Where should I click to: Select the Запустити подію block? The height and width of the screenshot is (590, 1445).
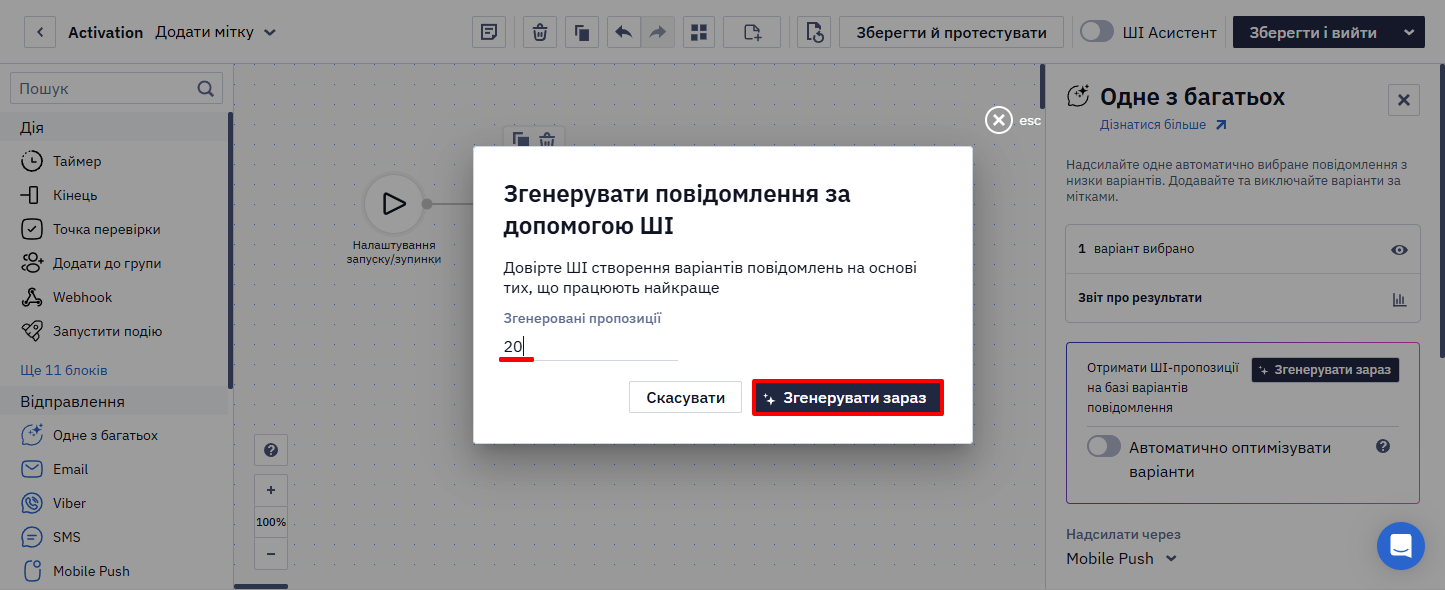(x=107, y=331)
